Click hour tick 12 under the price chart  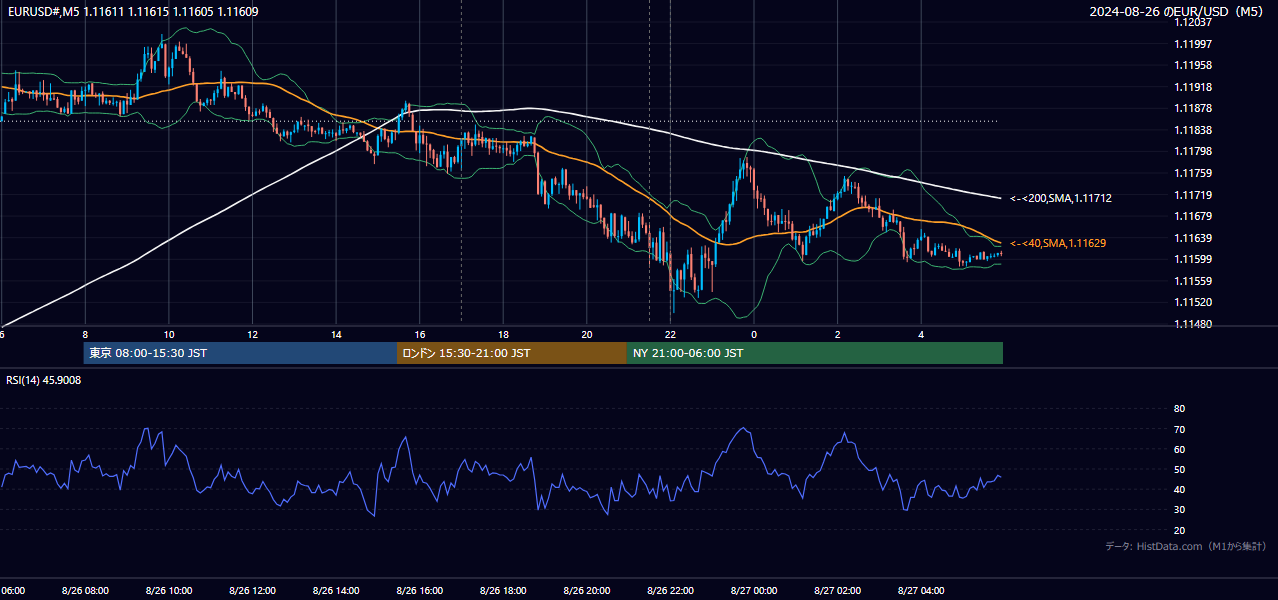pos(252,334)
